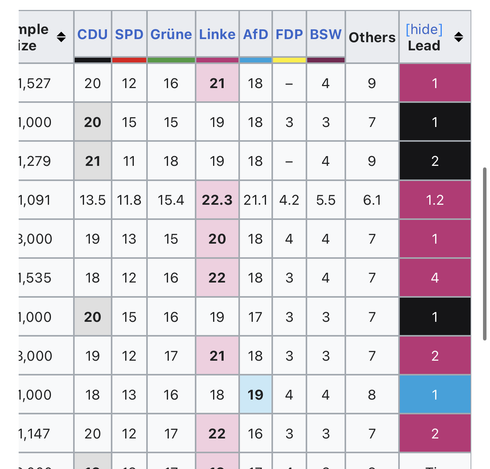Open the BSW party link
The image size is (490, 469).
[x=326, y=34]
